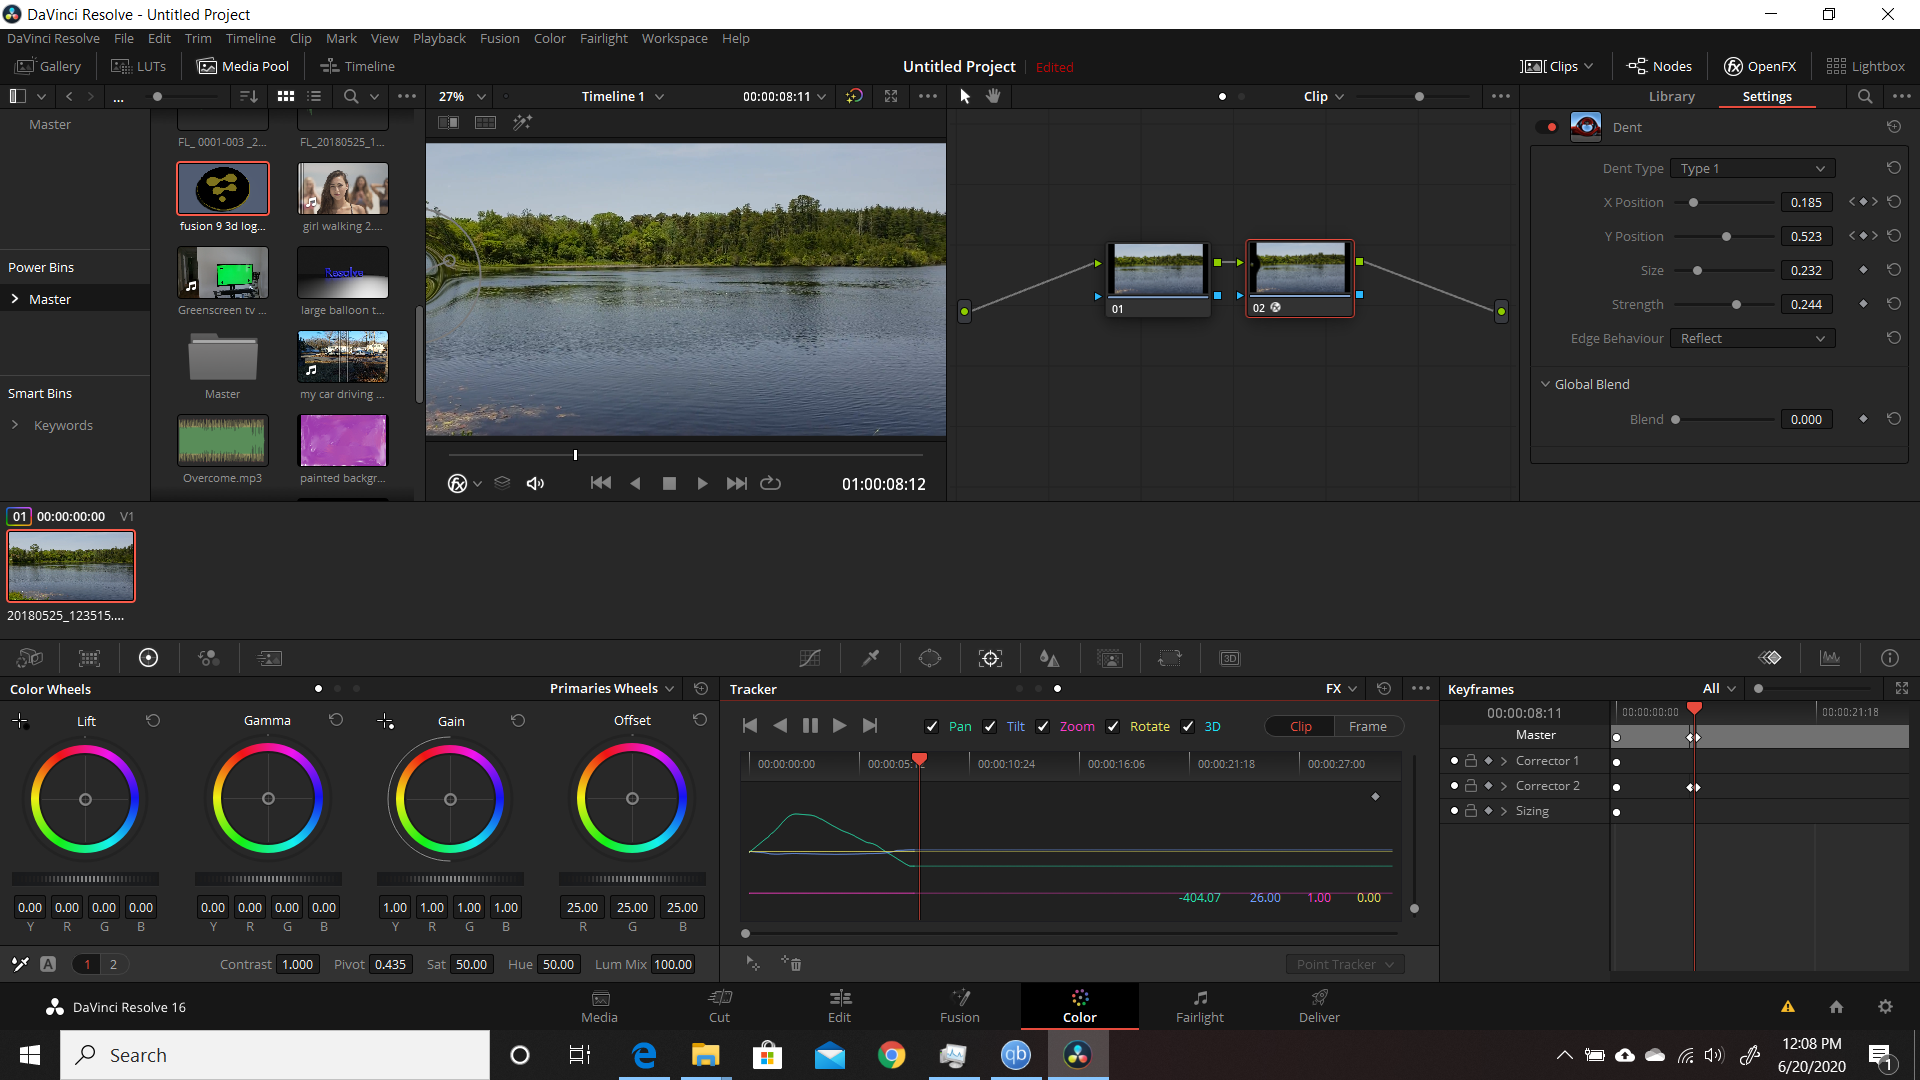
Task: Select the hand pan tool in node editor
Action: click(x=993, y=96)
